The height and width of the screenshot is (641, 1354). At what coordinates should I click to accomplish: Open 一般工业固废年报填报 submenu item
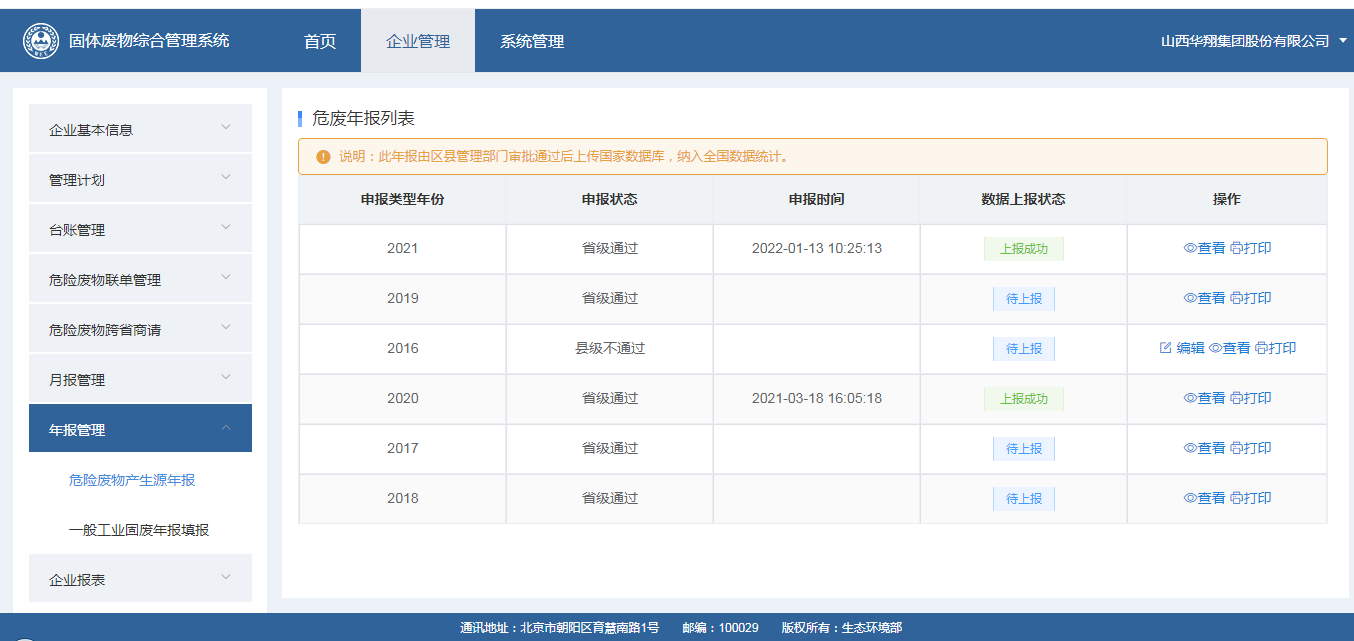click(139, 530)
